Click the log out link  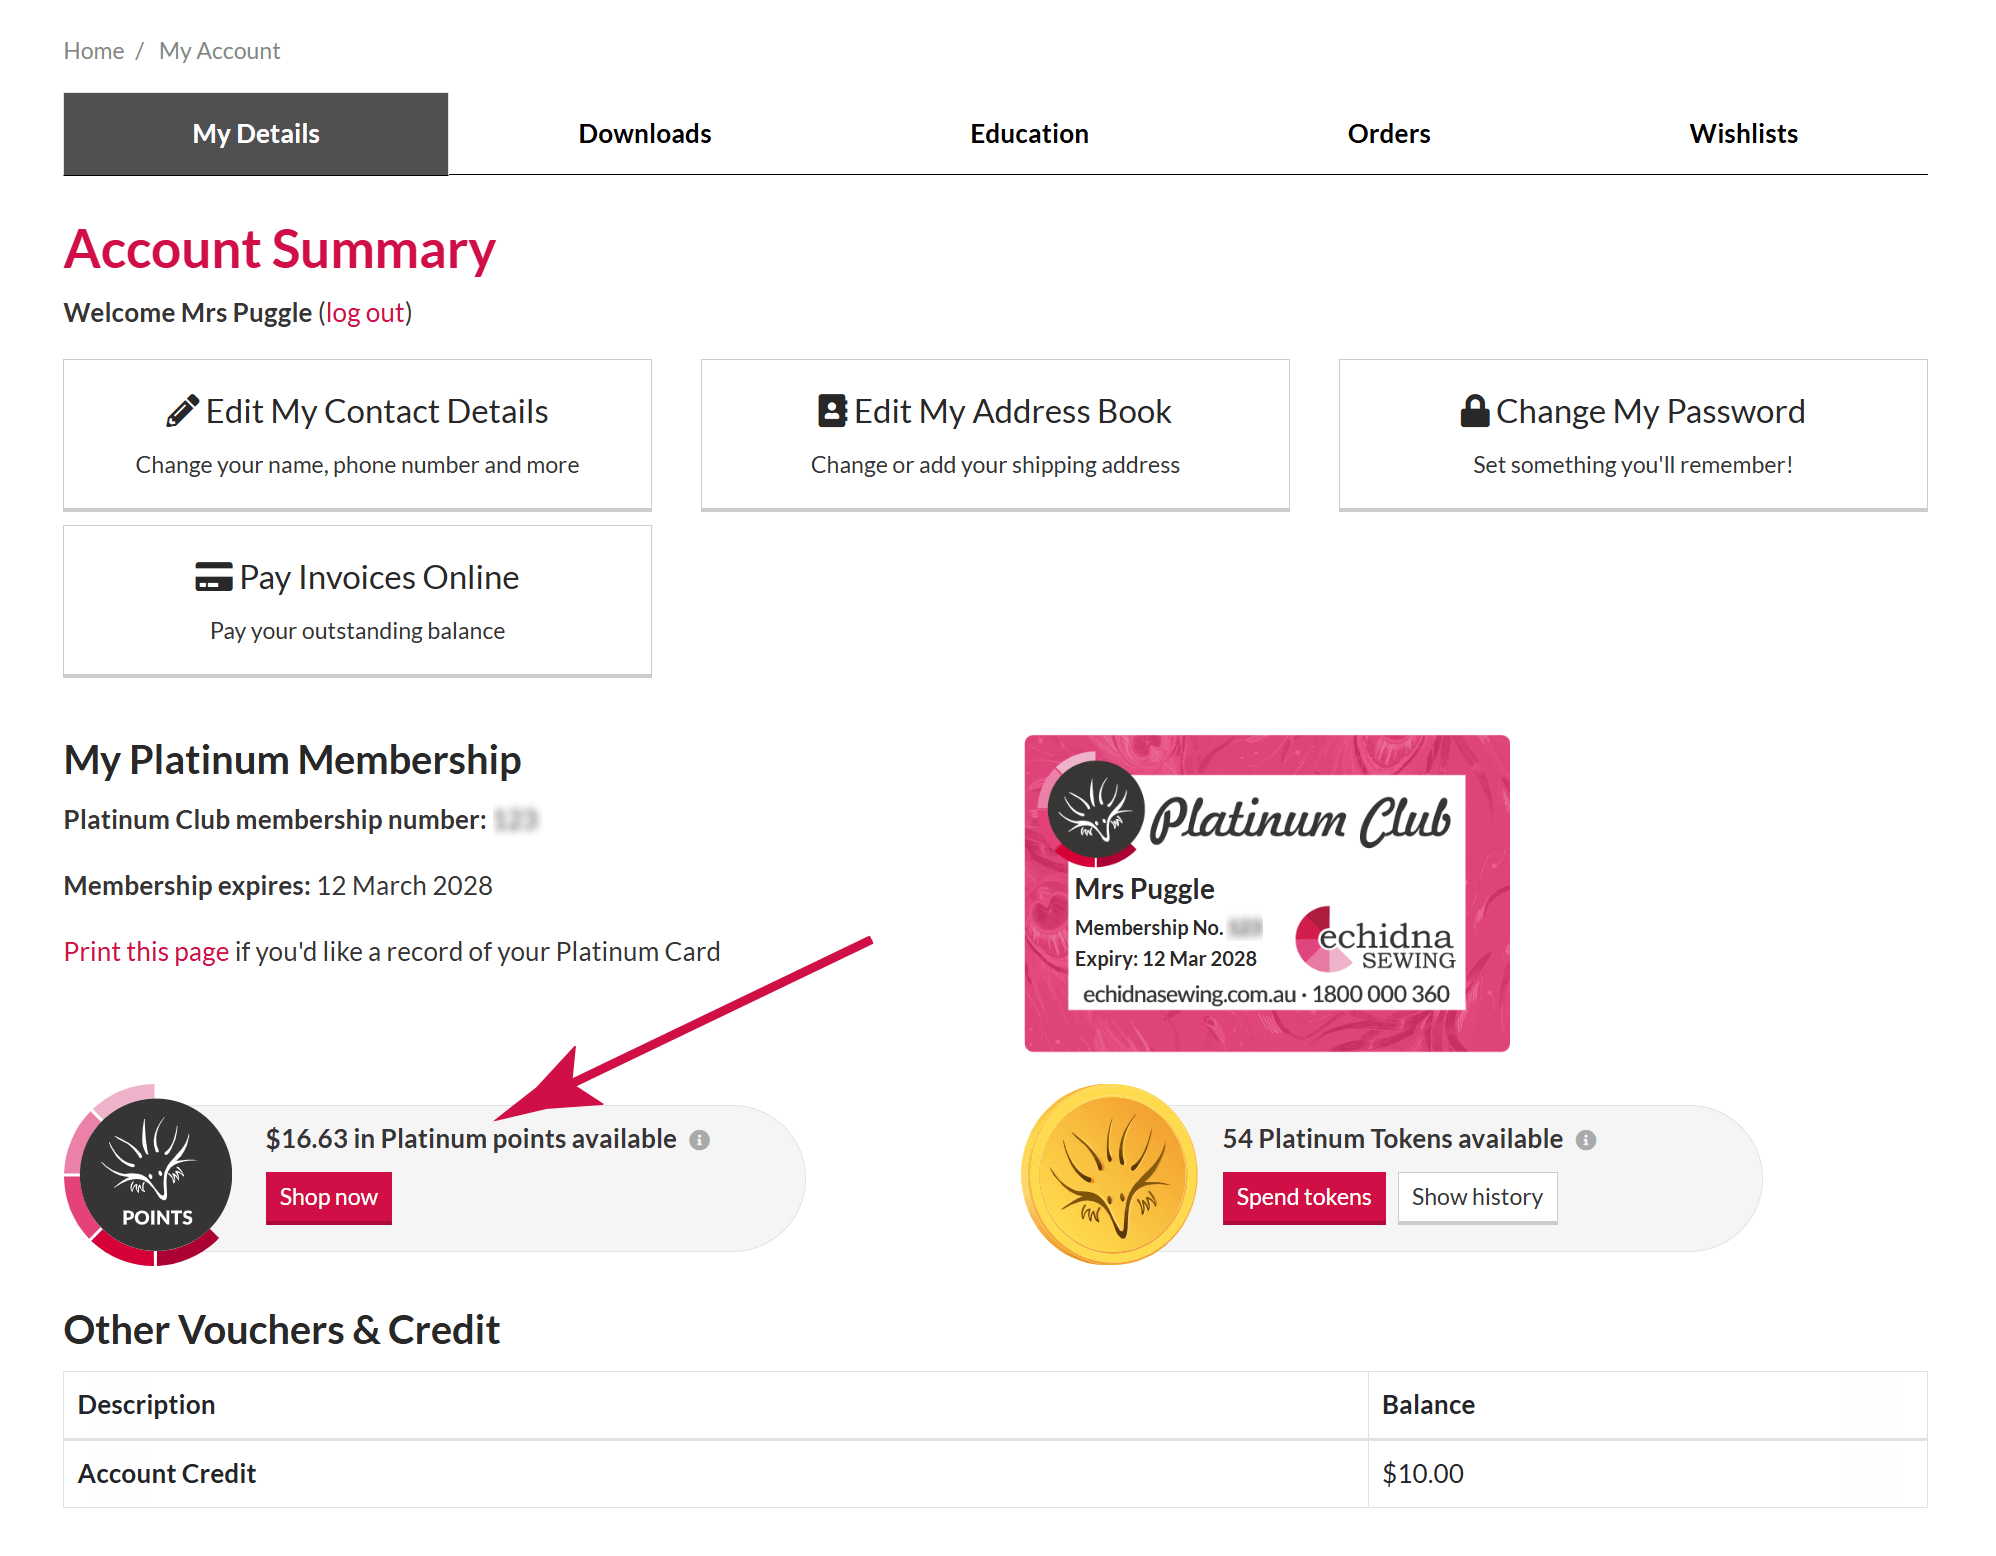point(365,313)
